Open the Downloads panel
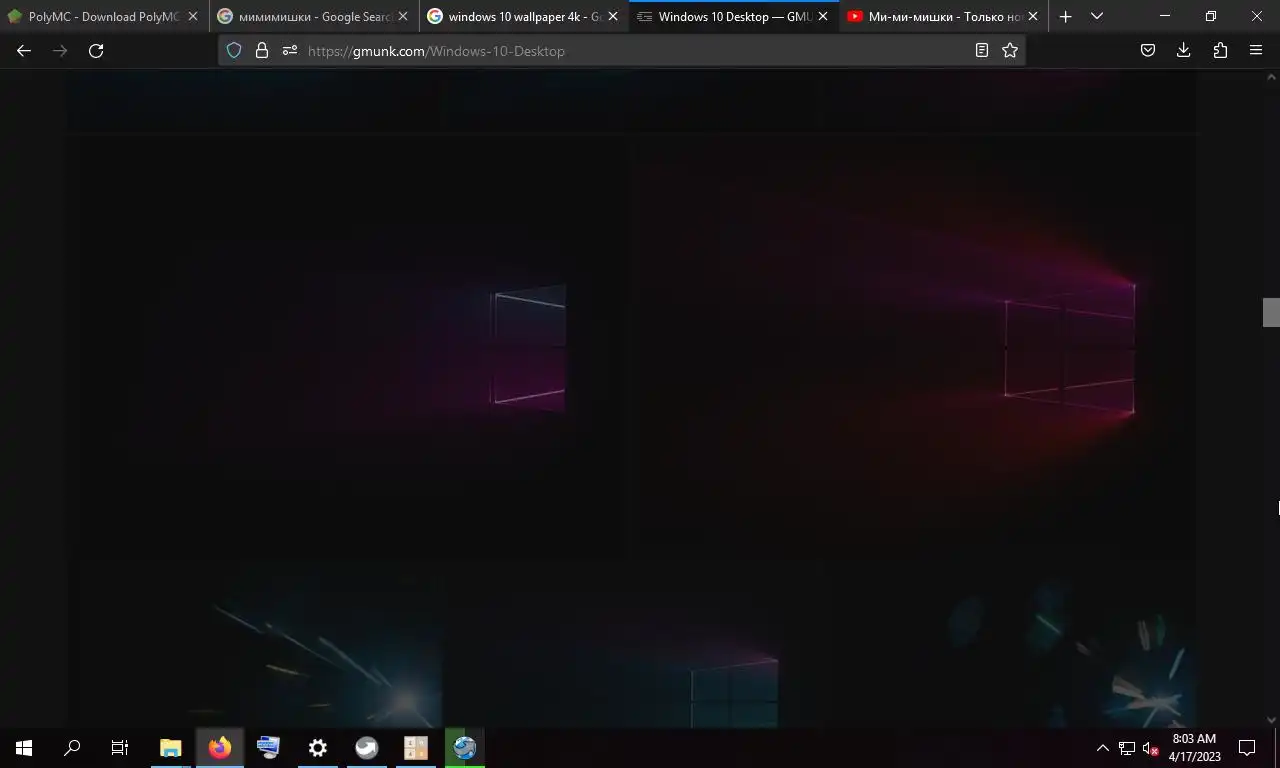This screenshot has height=768, width=1280. coord(1184,51)
